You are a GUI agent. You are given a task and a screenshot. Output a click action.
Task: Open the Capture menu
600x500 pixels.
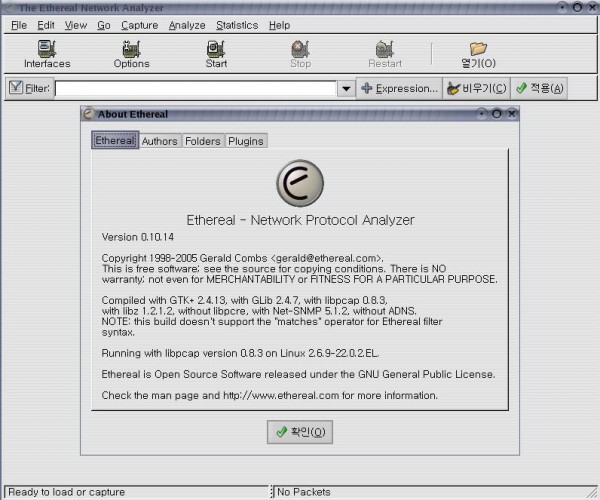[x=140, y=25]
